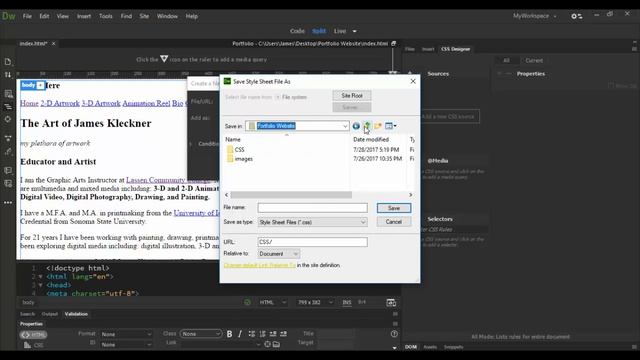This screenshot has width=640, height=360.
Task: Switch to Live view
Action: coord(340,31)
